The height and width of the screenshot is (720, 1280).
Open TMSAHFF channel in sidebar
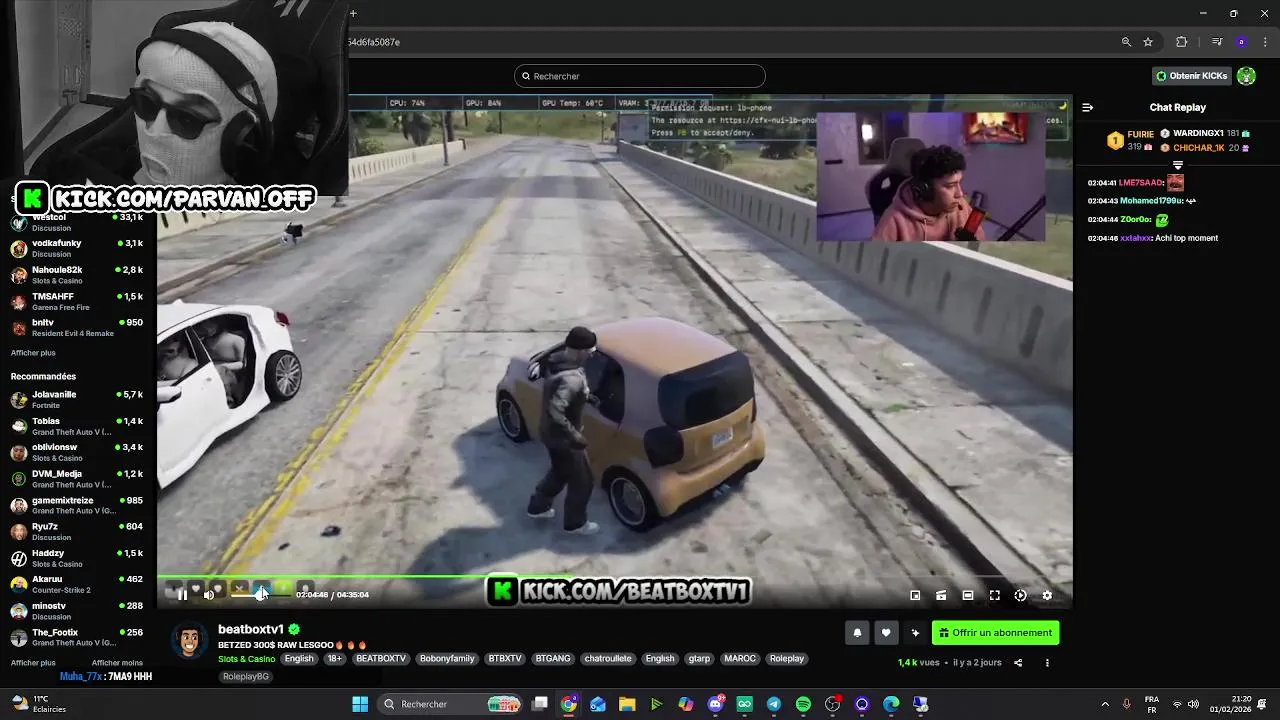(x=78, y=301)
